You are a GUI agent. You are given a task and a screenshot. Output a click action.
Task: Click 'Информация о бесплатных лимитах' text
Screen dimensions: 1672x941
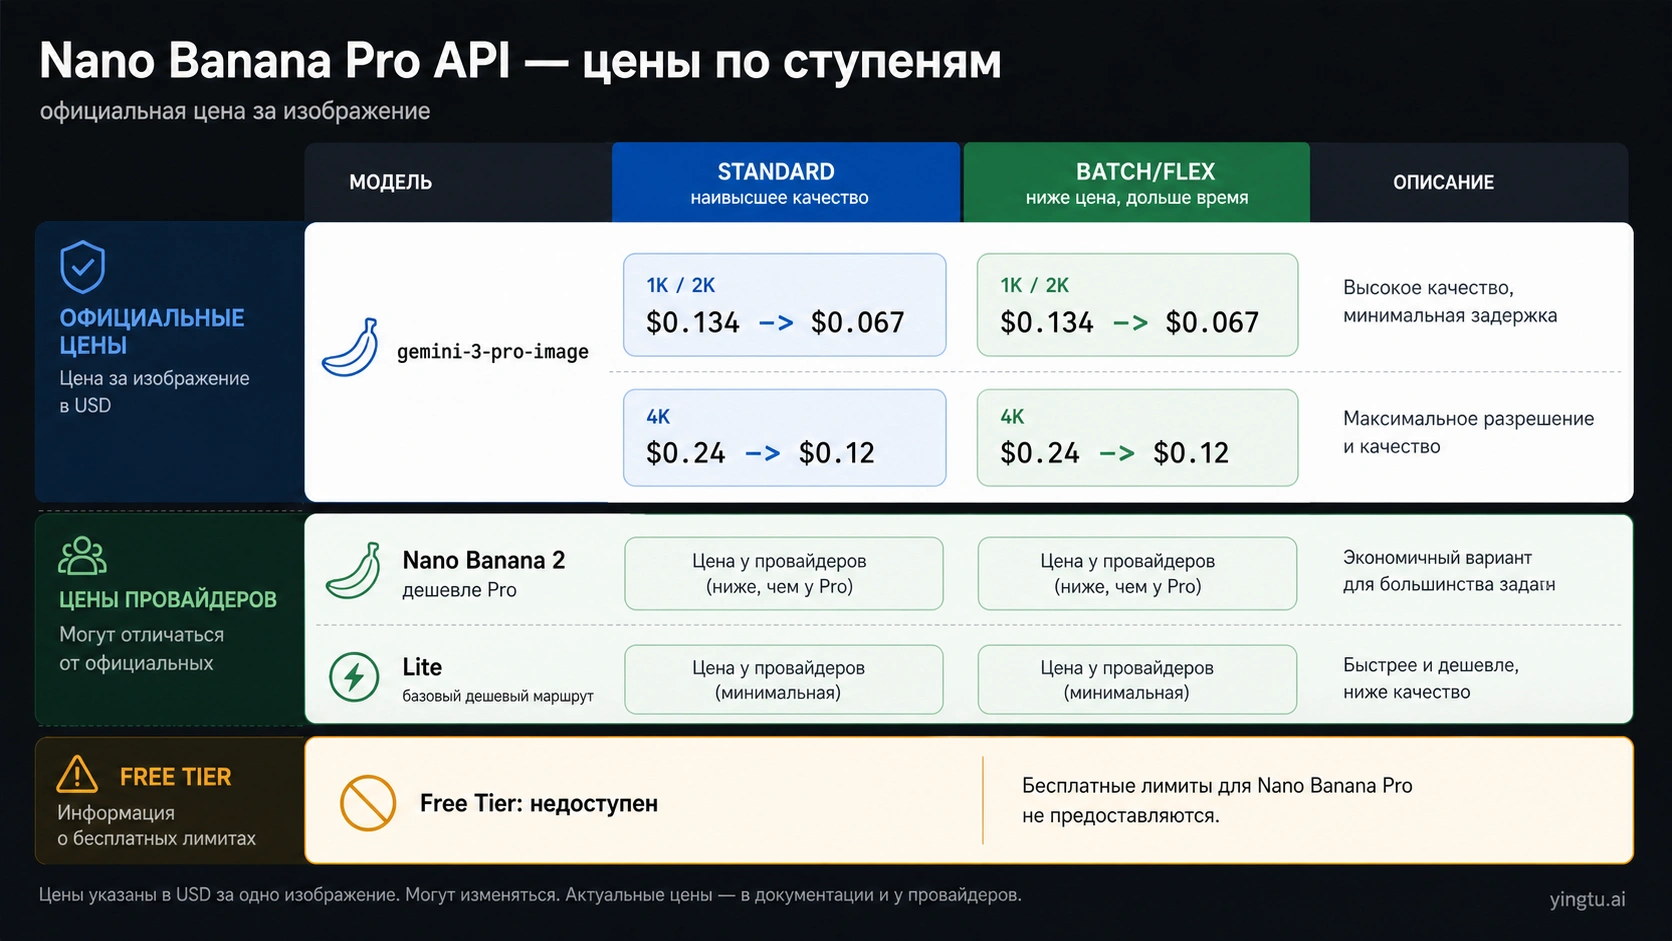(156, 826)
